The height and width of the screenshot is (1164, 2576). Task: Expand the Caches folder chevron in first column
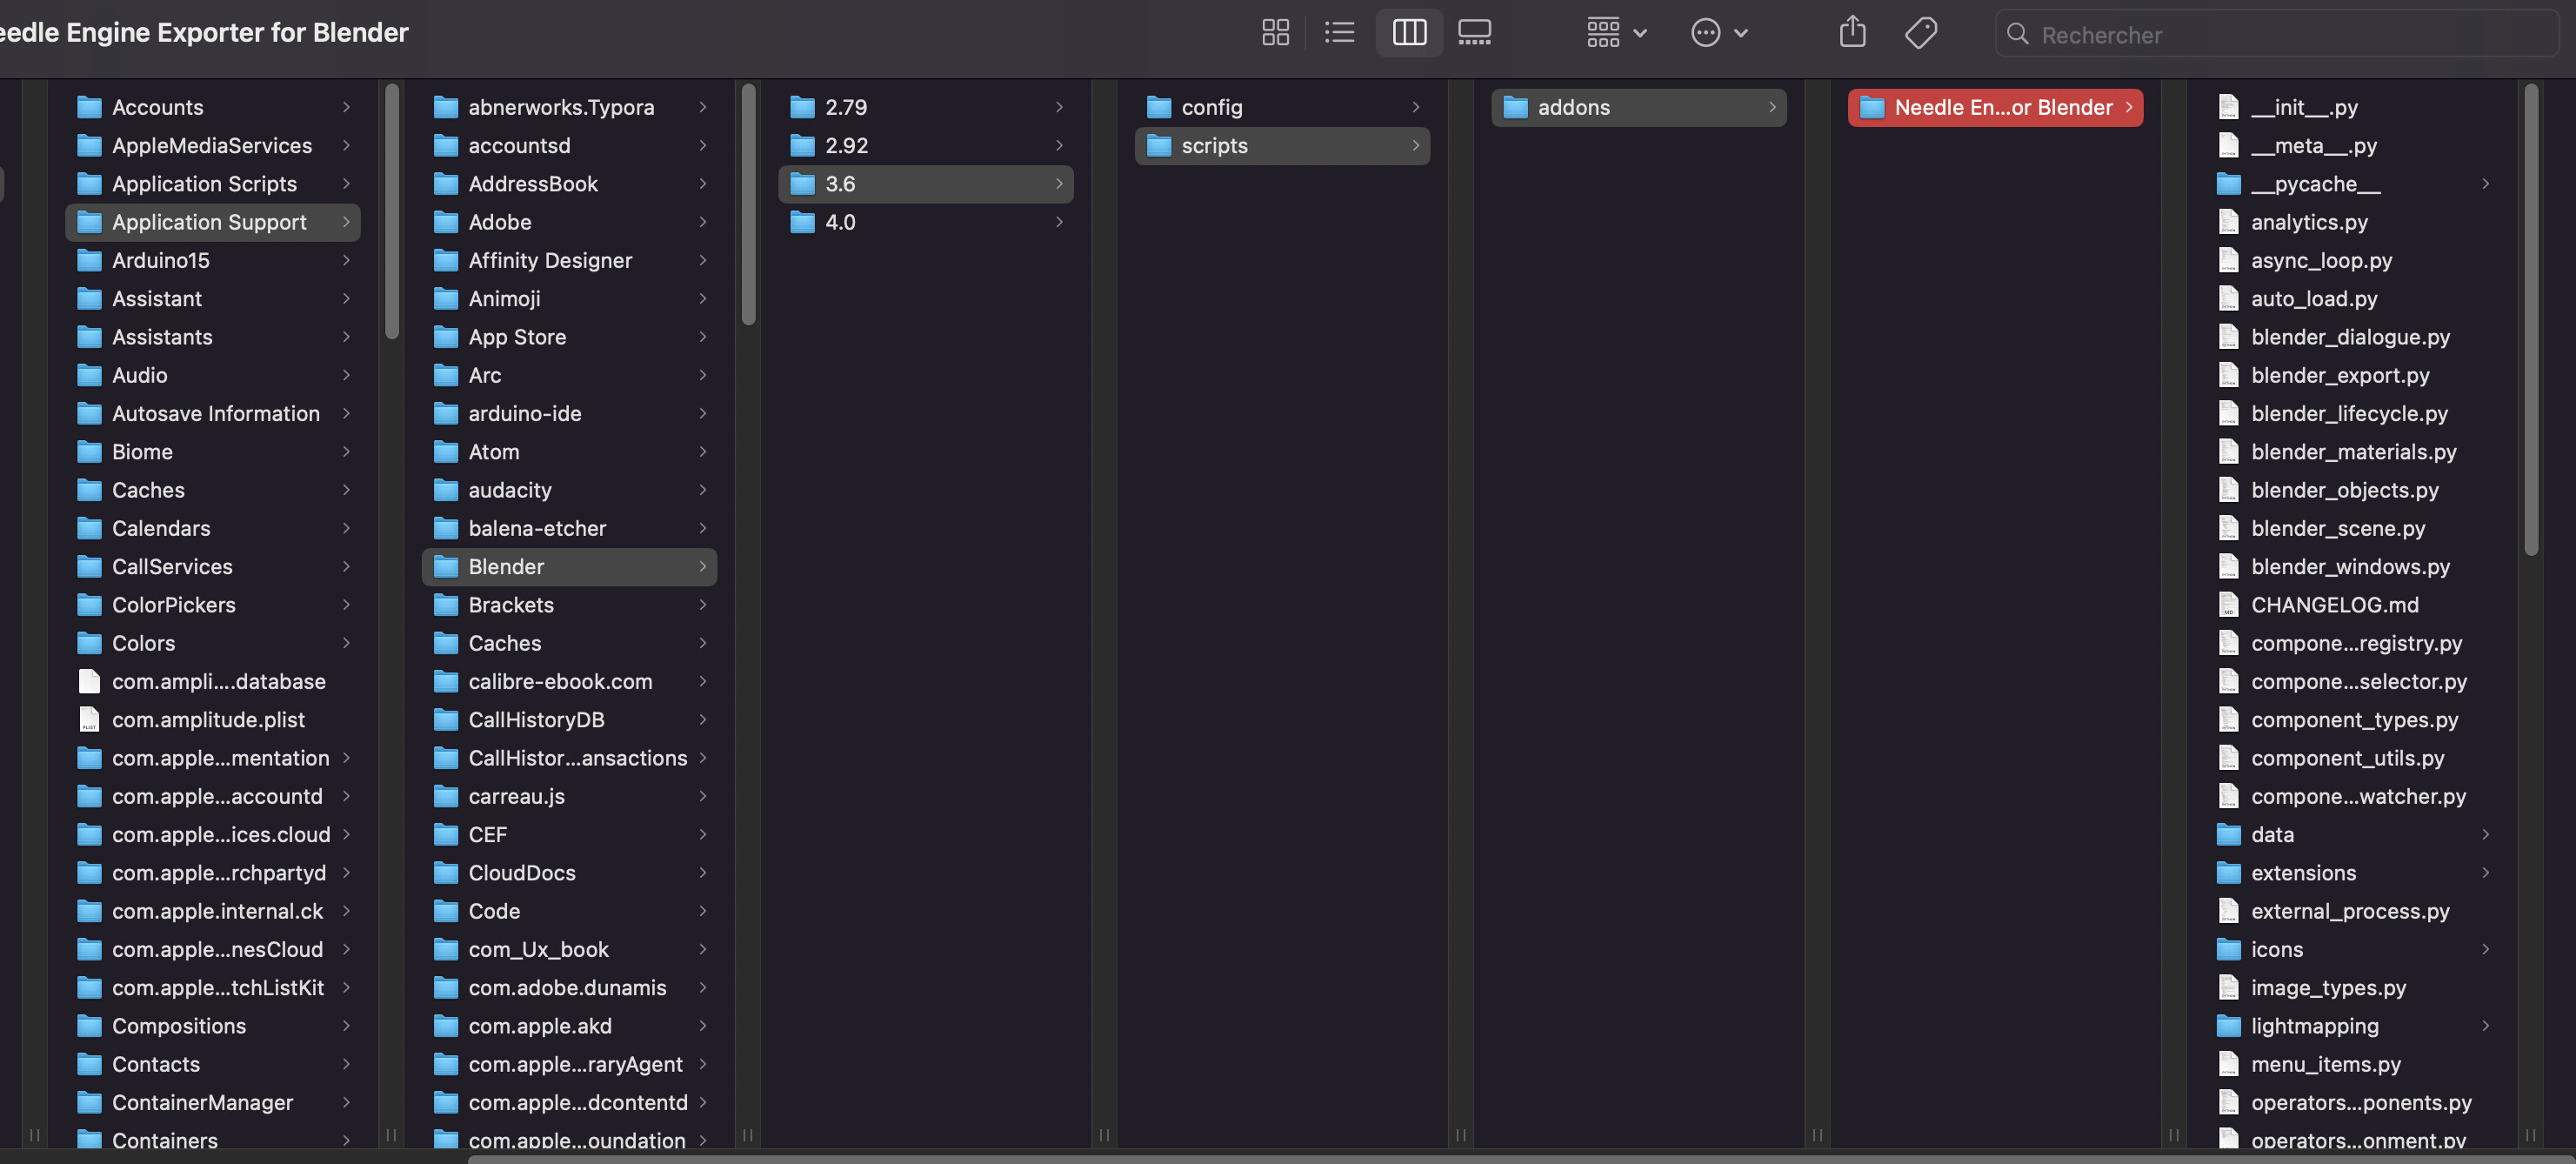click(x=346, y=490)
